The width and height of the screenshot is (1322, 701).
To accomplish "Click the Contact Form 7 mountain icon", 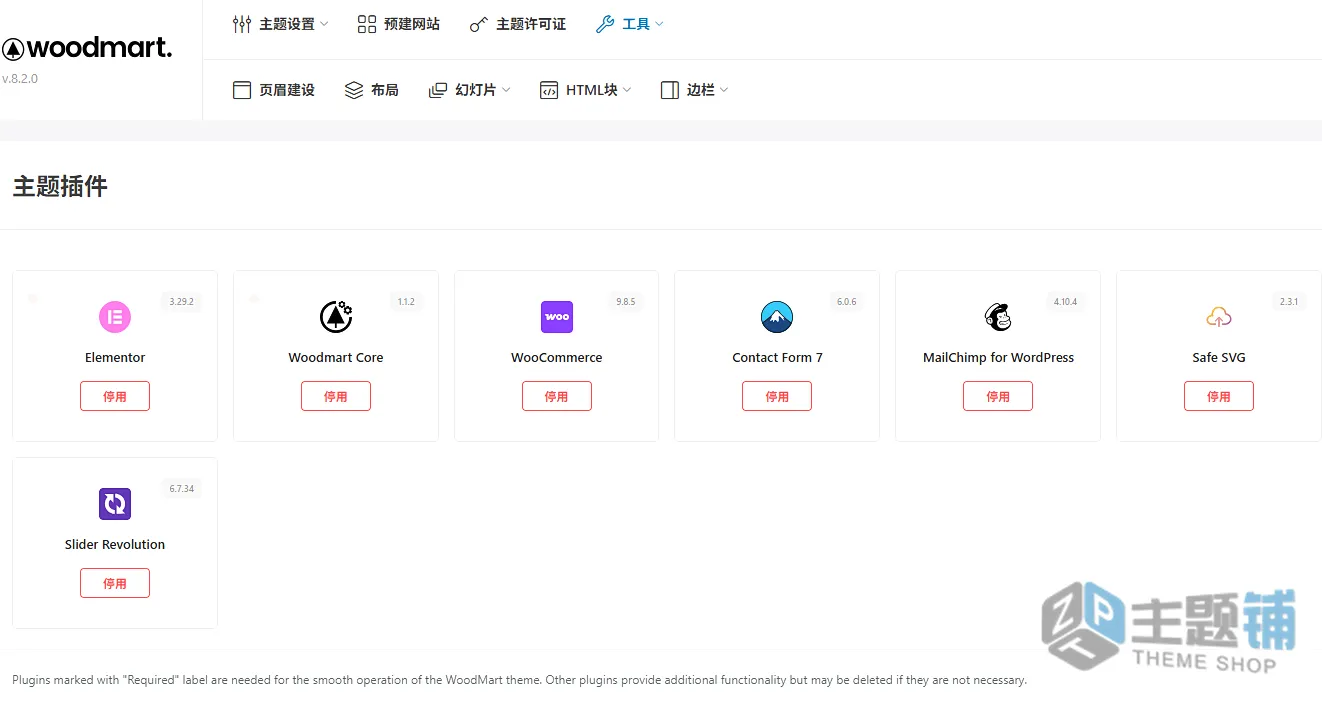I will (x=777, y=317).
